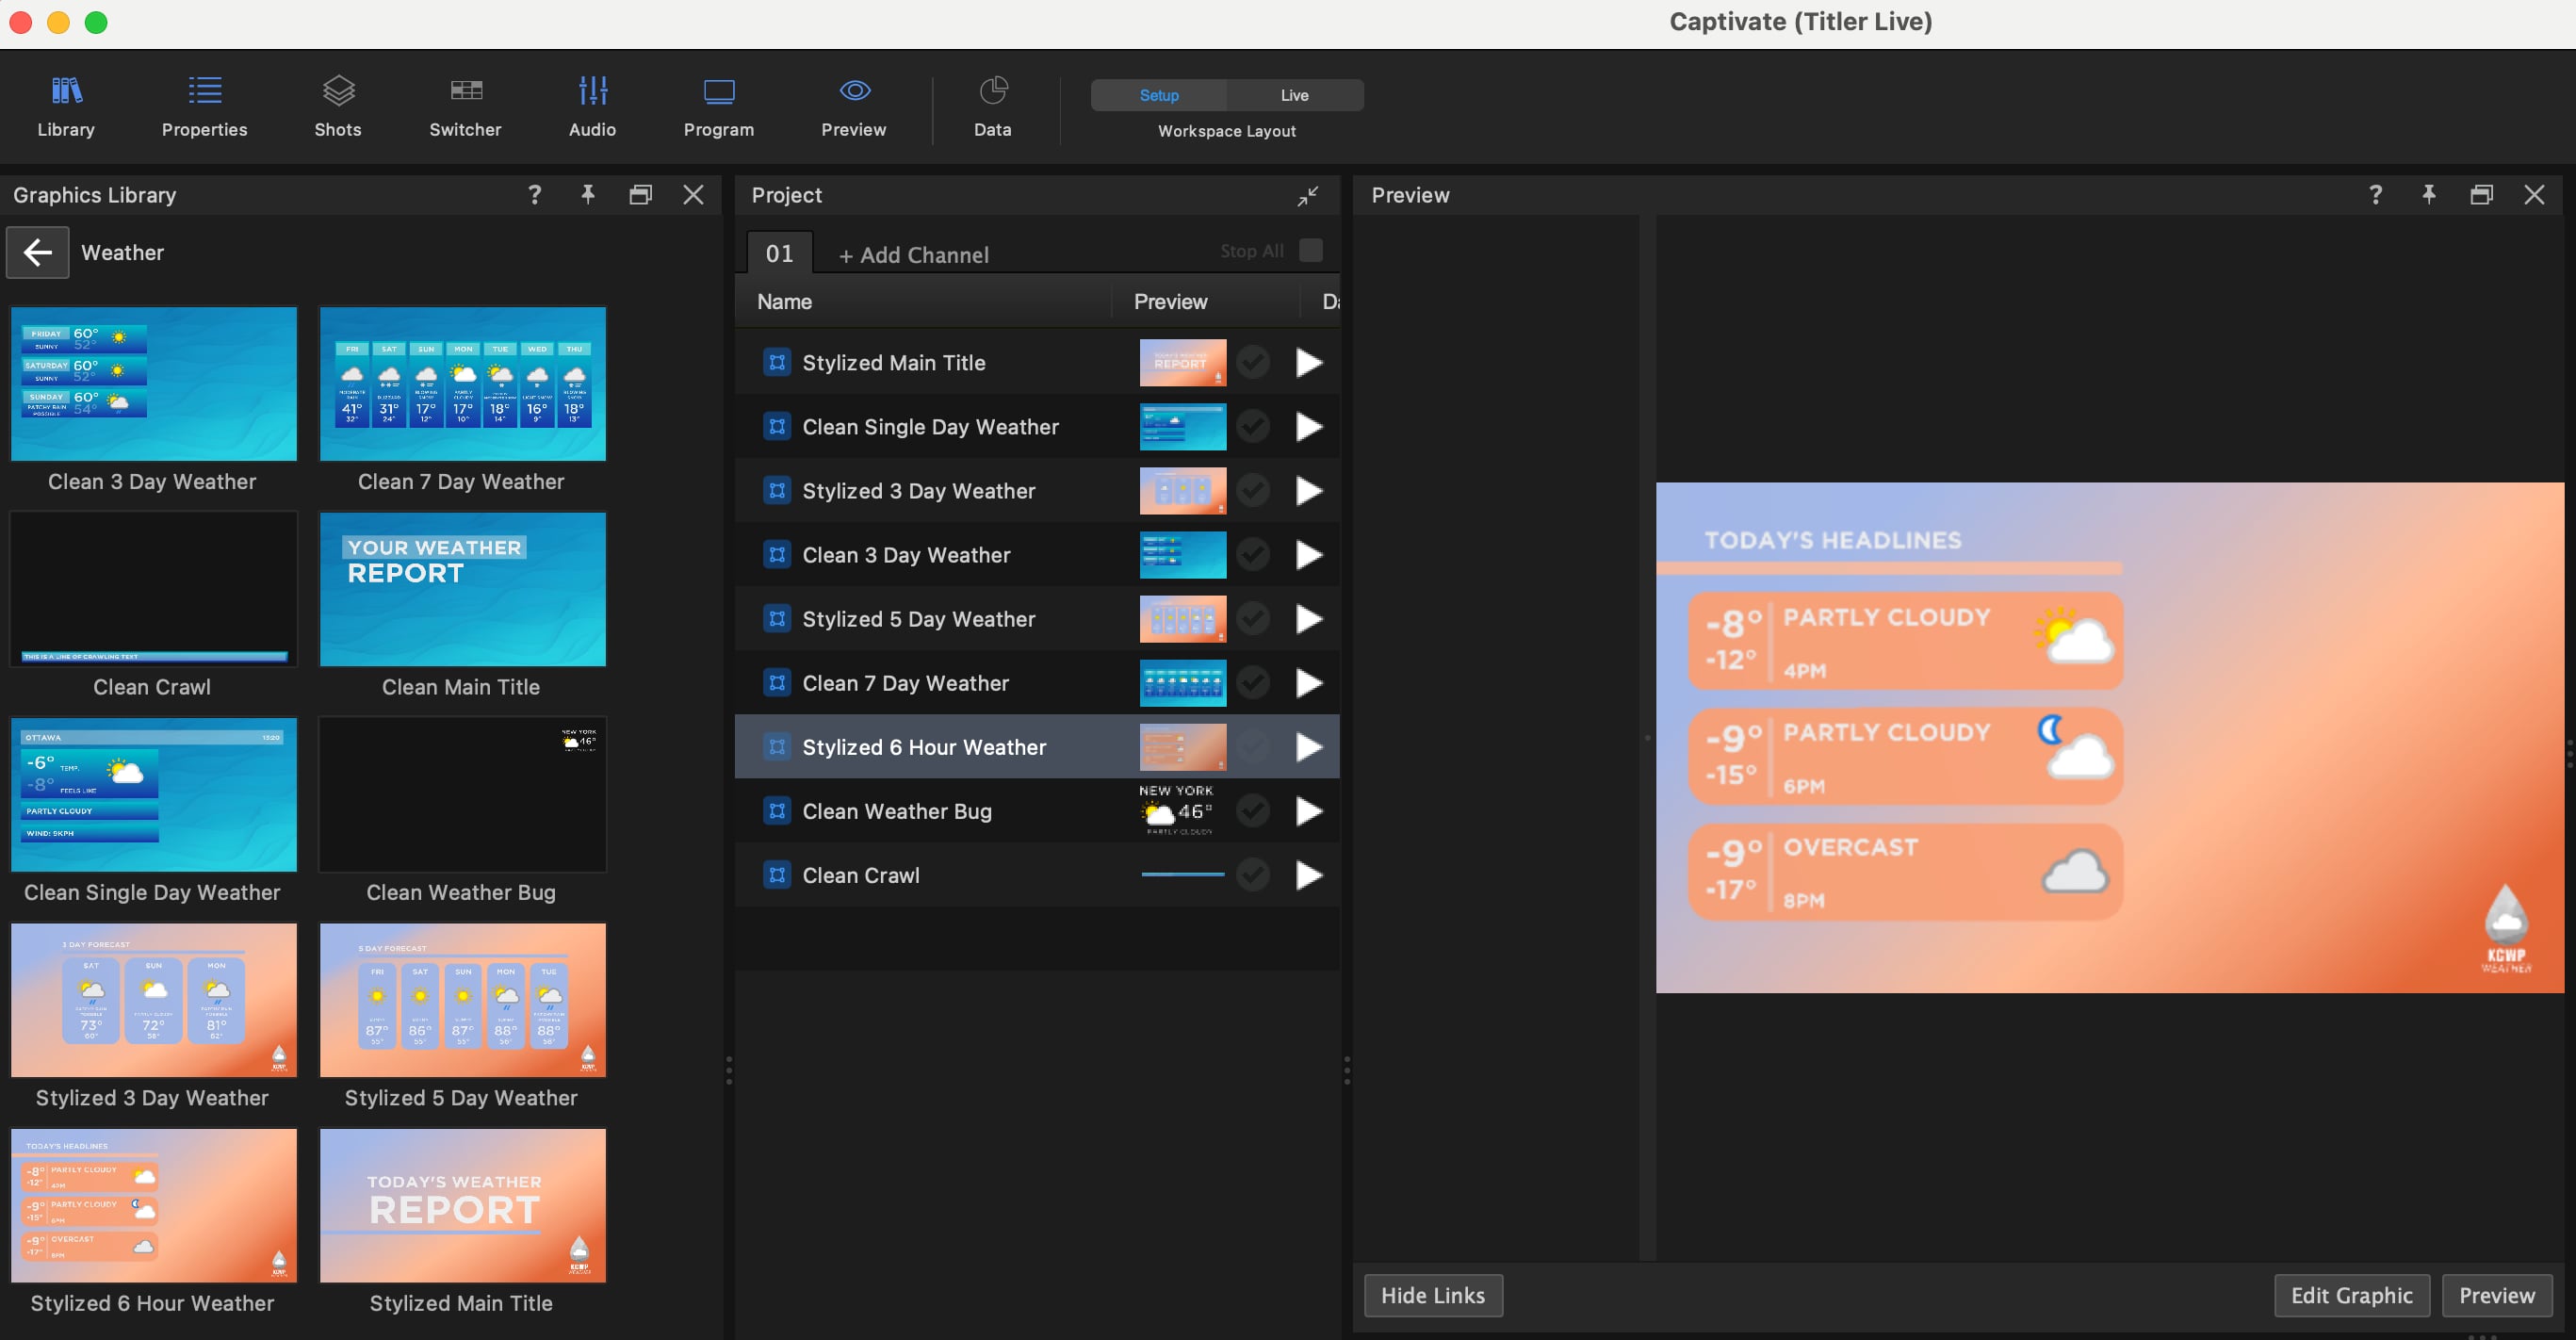
Task: Toggle check mark for Clean Weather Bug
Action: (1253, 811)
